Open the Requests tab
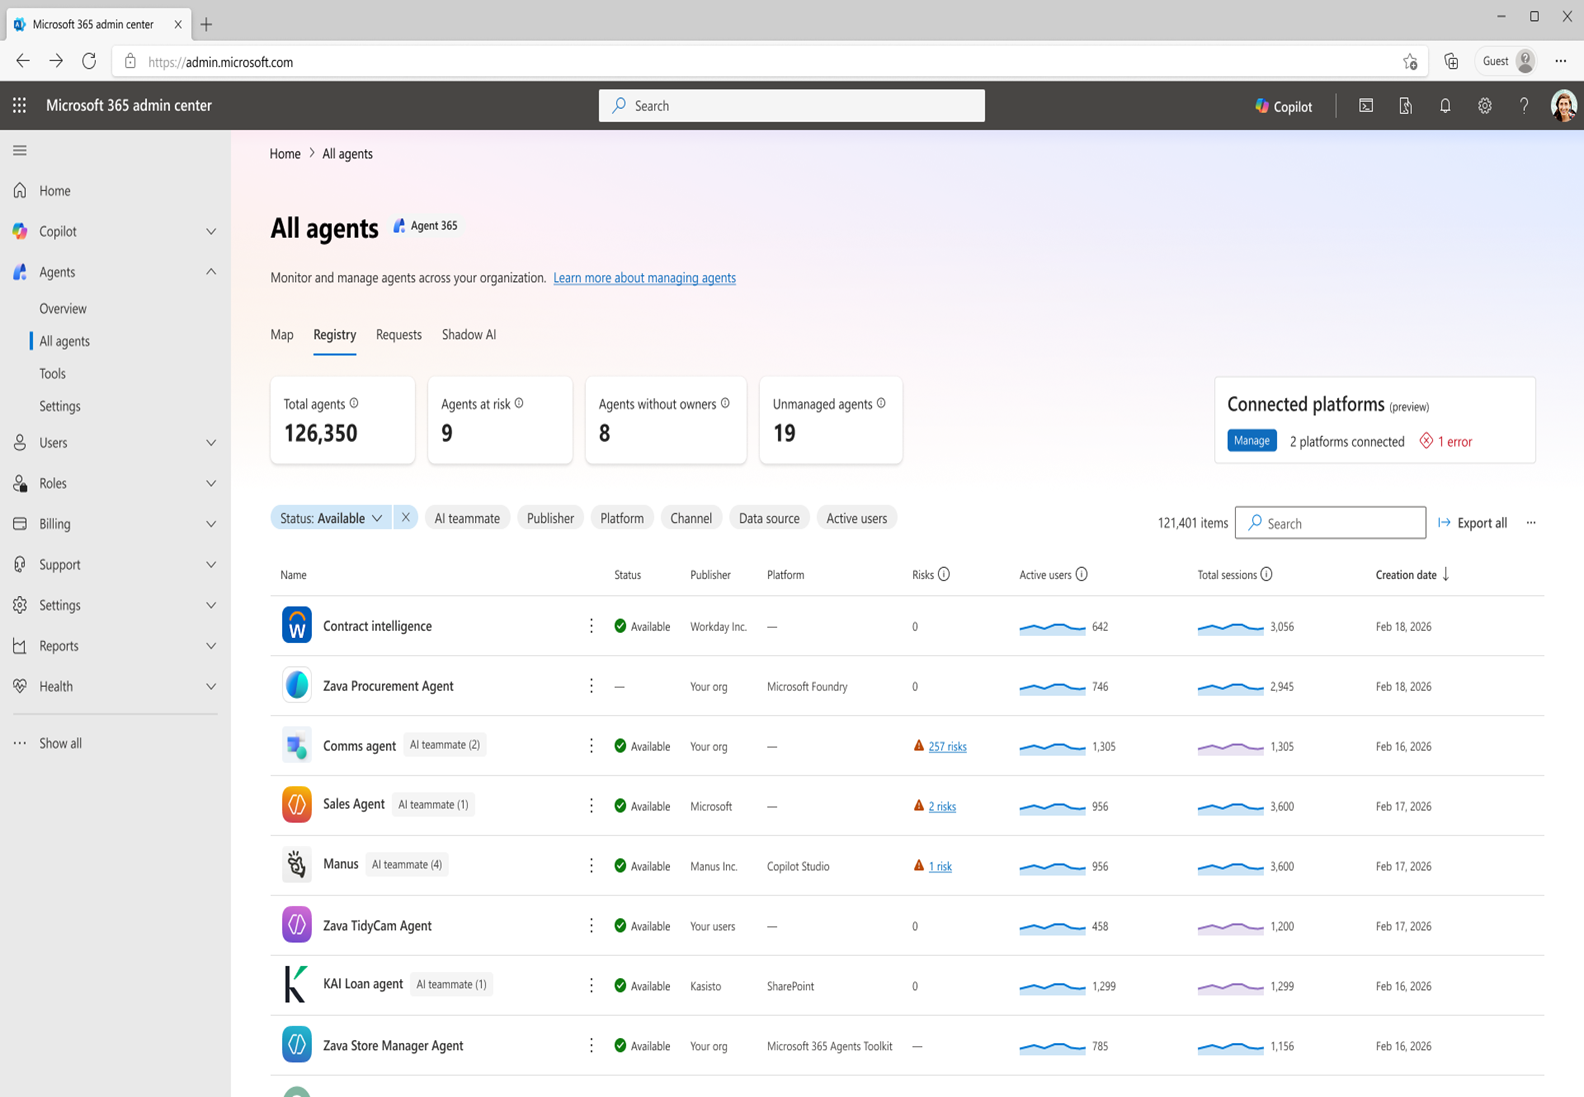 [399, 335]
